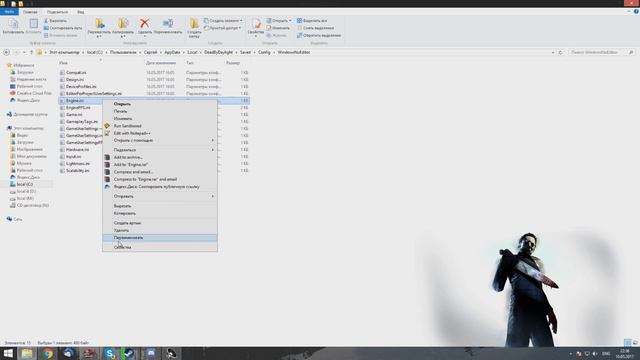The height and width of the screenshot is (360, 640).
Task: Open Discord from the taskbar
Action: pyautogui.click(x=151, y=353)
